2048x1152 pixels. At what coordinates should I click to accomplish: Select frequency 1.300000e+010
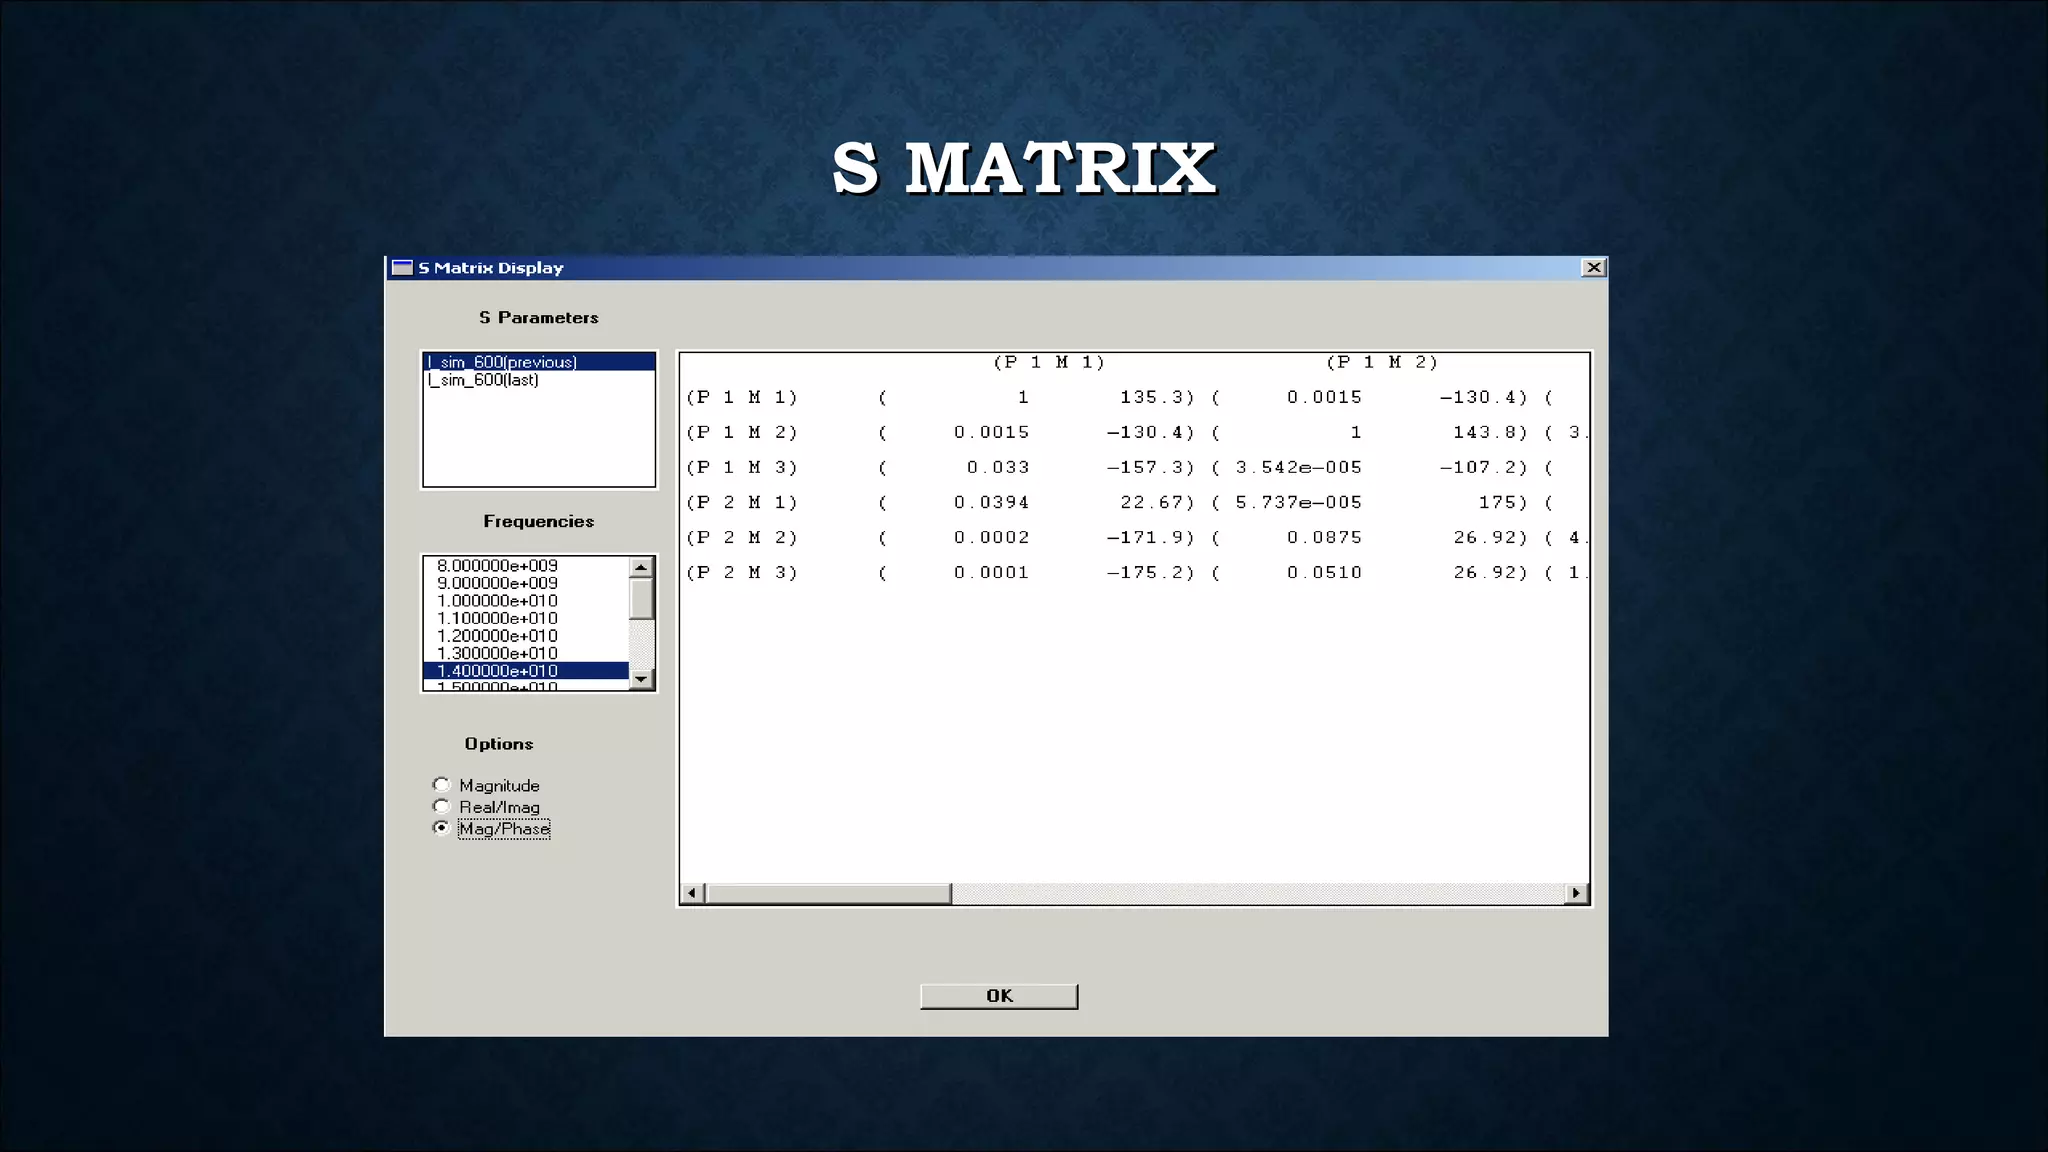coord(497,653)
